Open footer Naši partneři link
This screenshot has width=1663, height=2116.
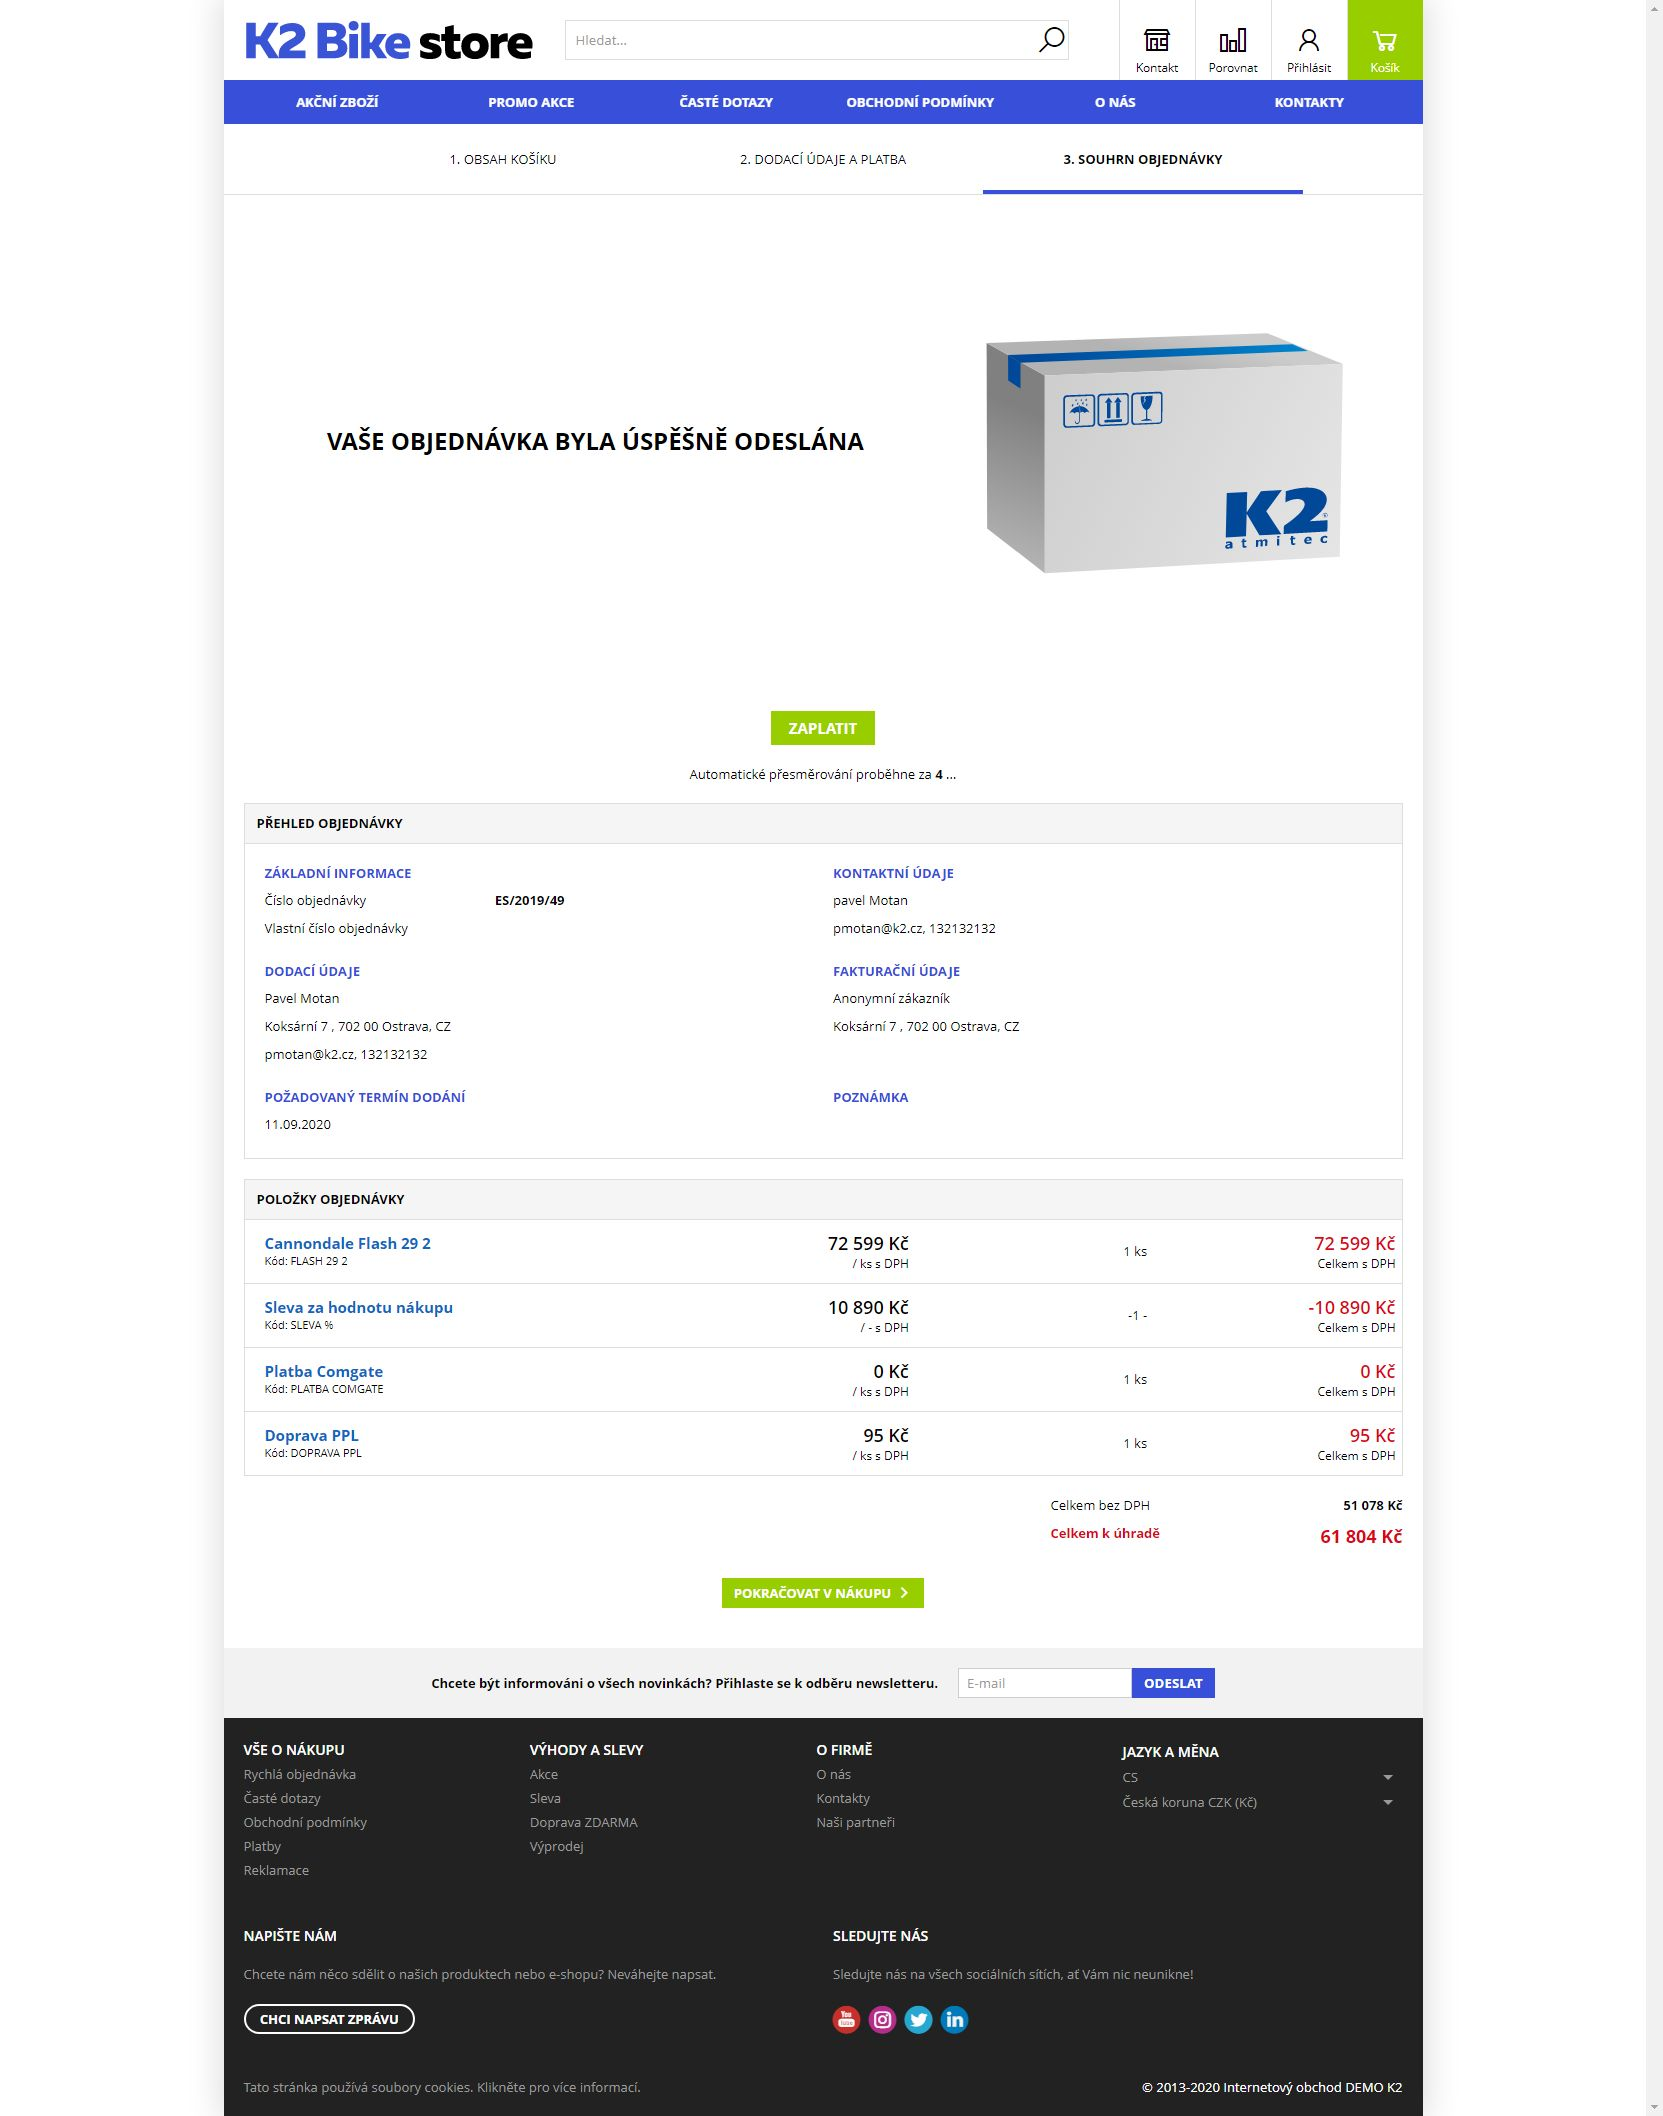pyautogui.click(x=856, y=1822)
